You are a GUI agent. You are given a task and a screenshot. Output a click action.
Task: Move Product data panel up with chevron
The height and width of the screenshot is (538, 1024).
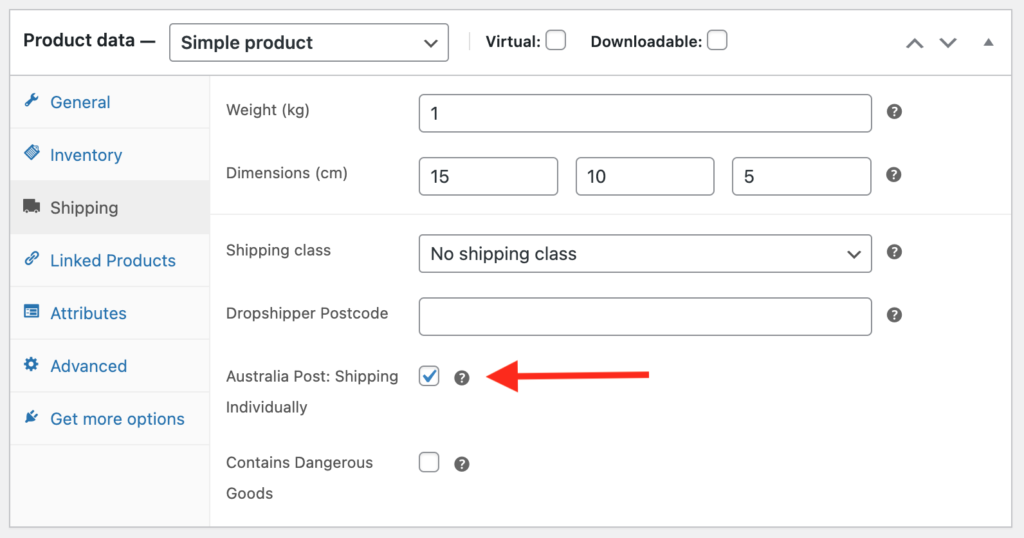click(915, 43)
